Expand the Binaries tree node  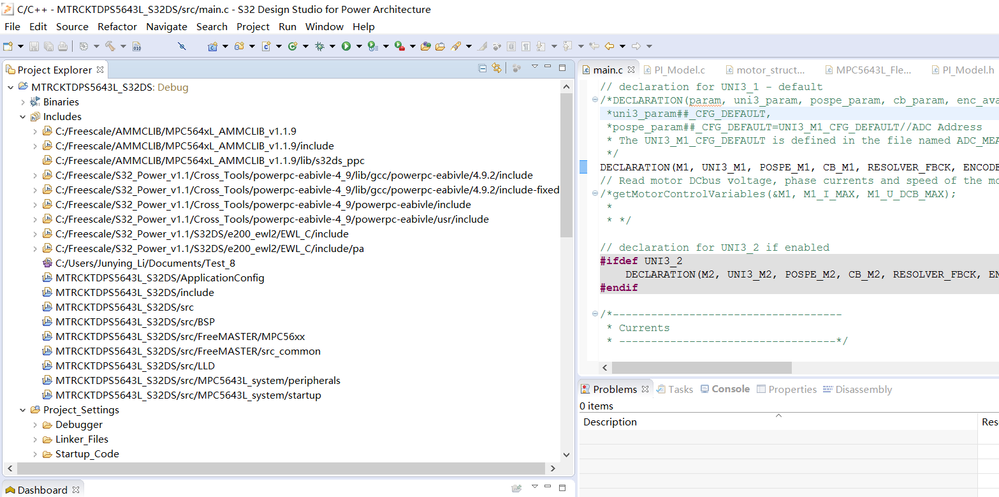click(23, 102)
